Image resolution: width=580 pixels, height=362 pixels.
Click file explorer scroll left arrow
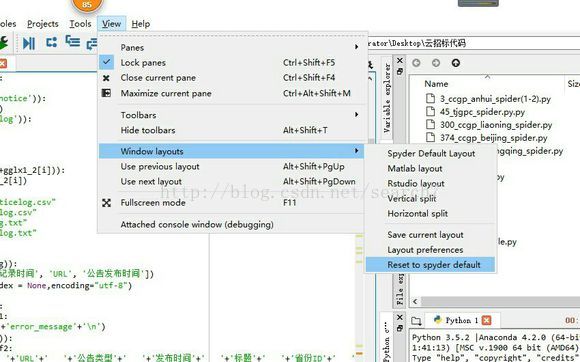click(415, 301)
